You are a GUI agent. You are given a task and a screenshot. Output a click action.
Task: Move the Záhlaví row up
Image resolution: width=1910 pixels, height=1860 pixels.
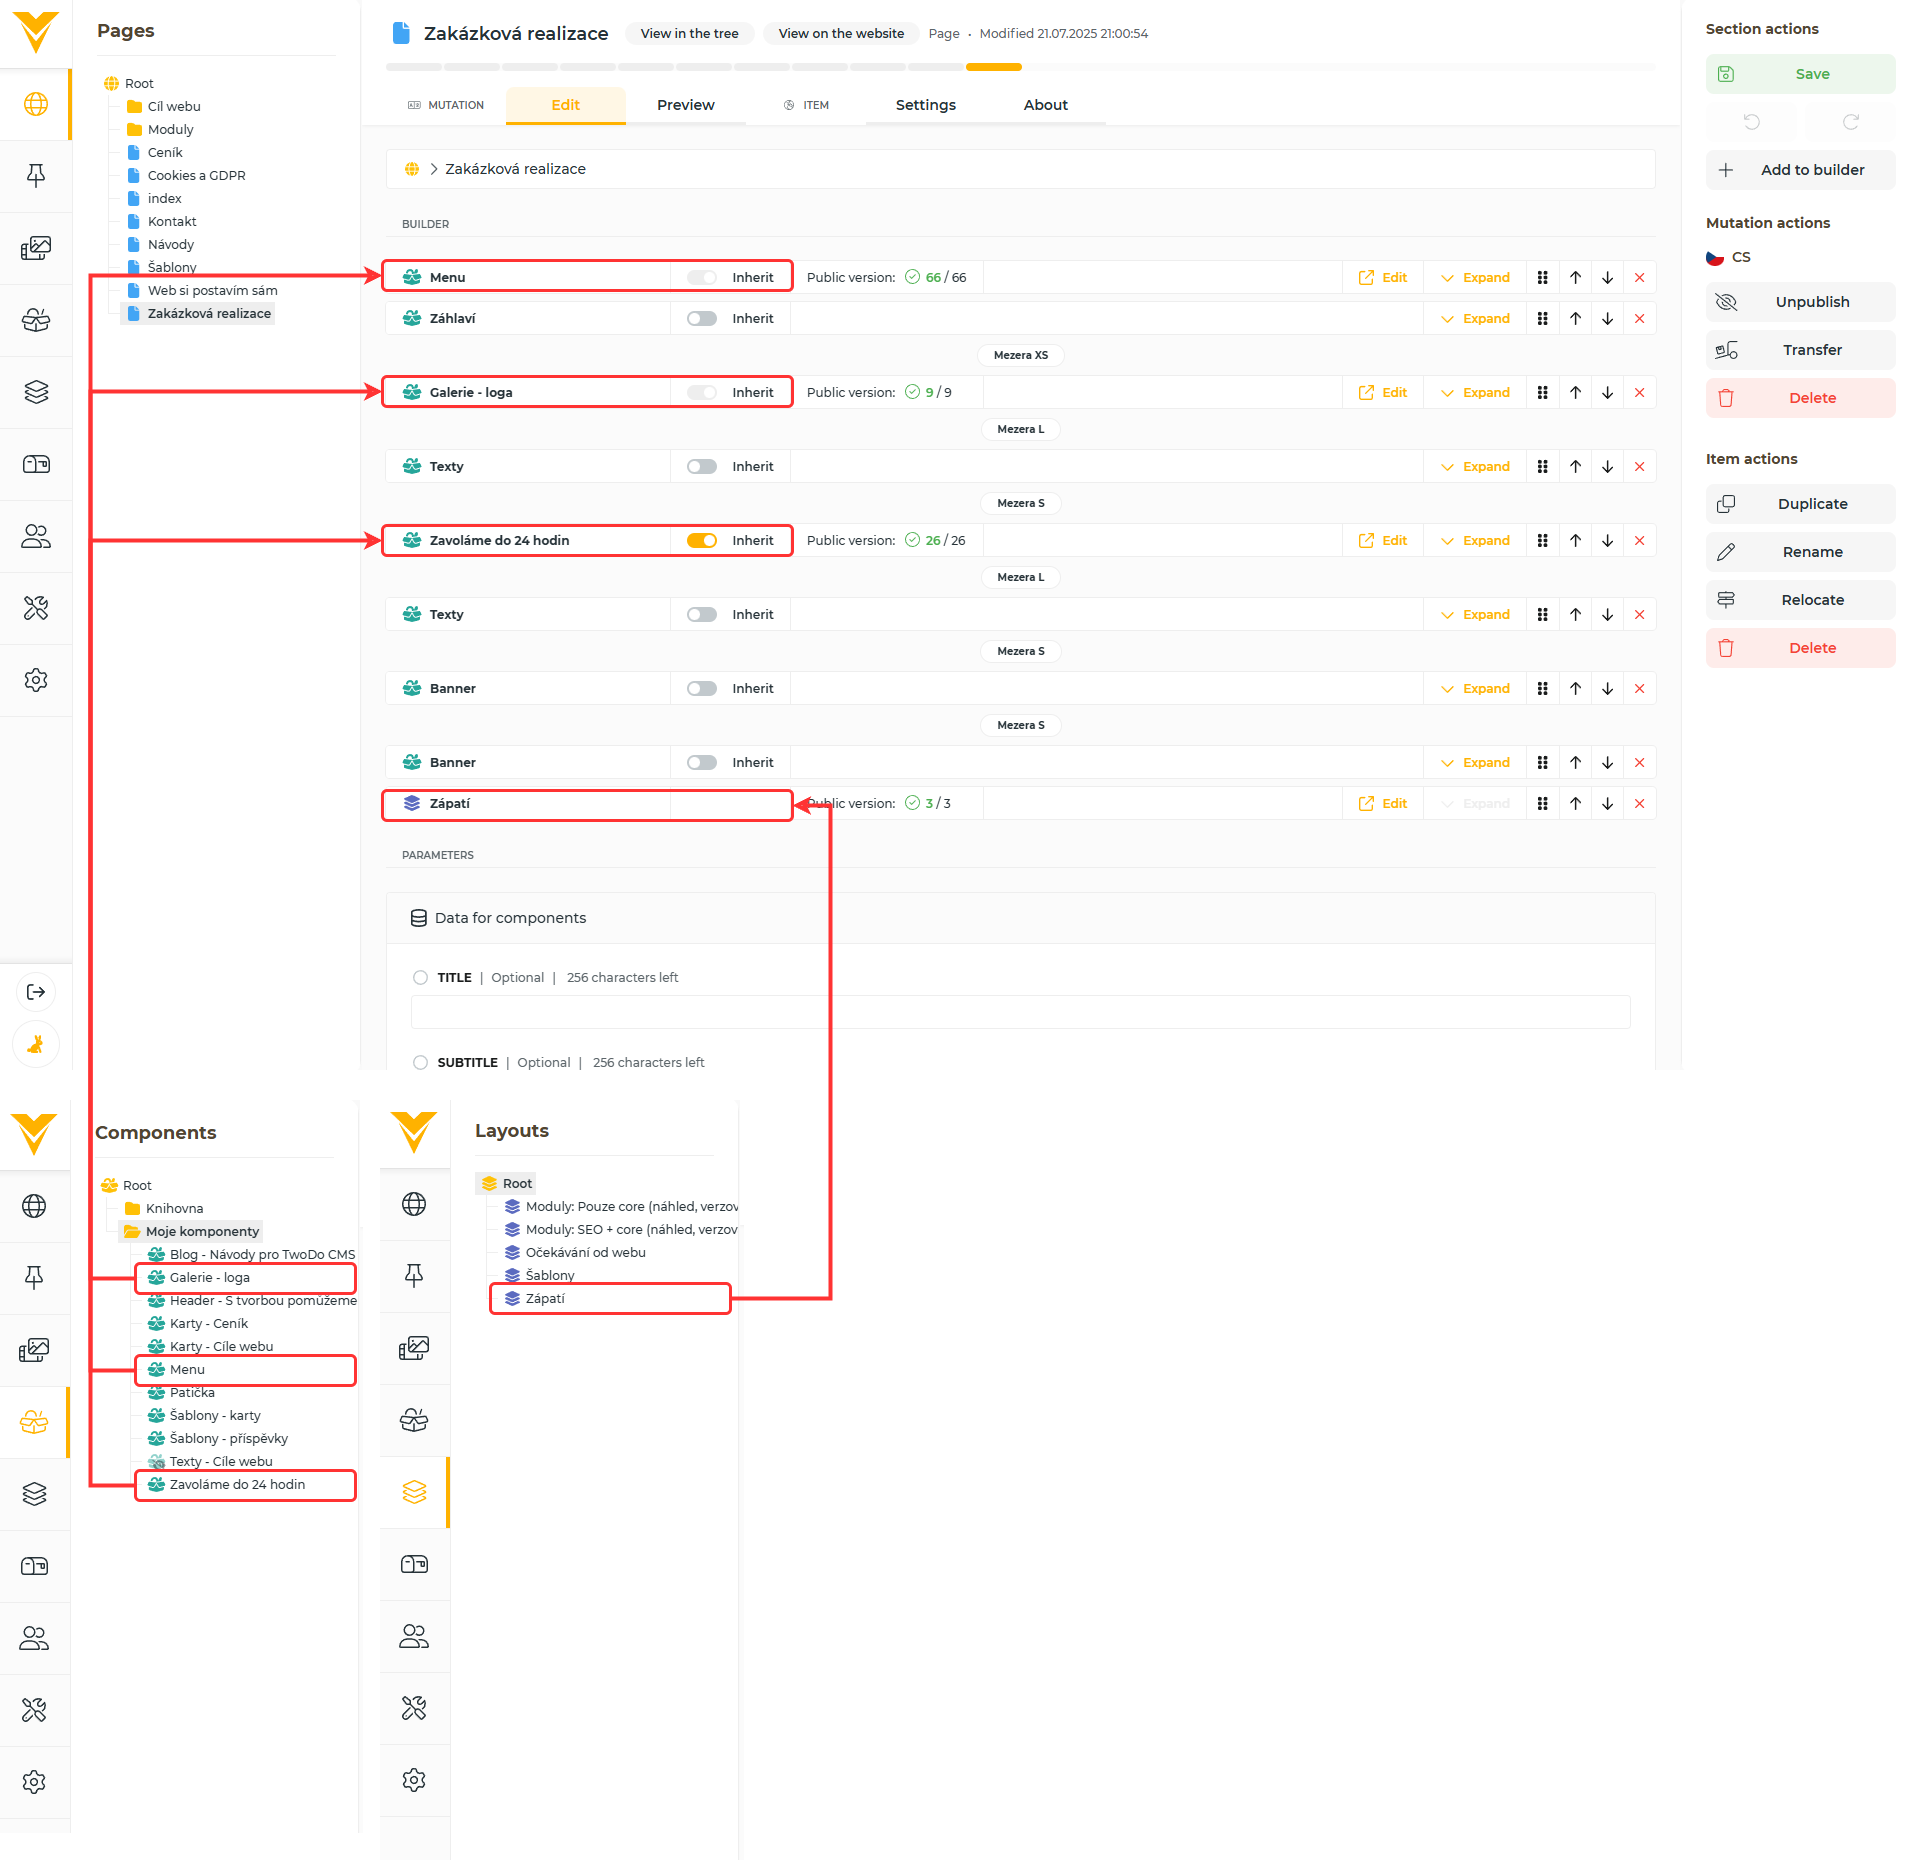1575,319
